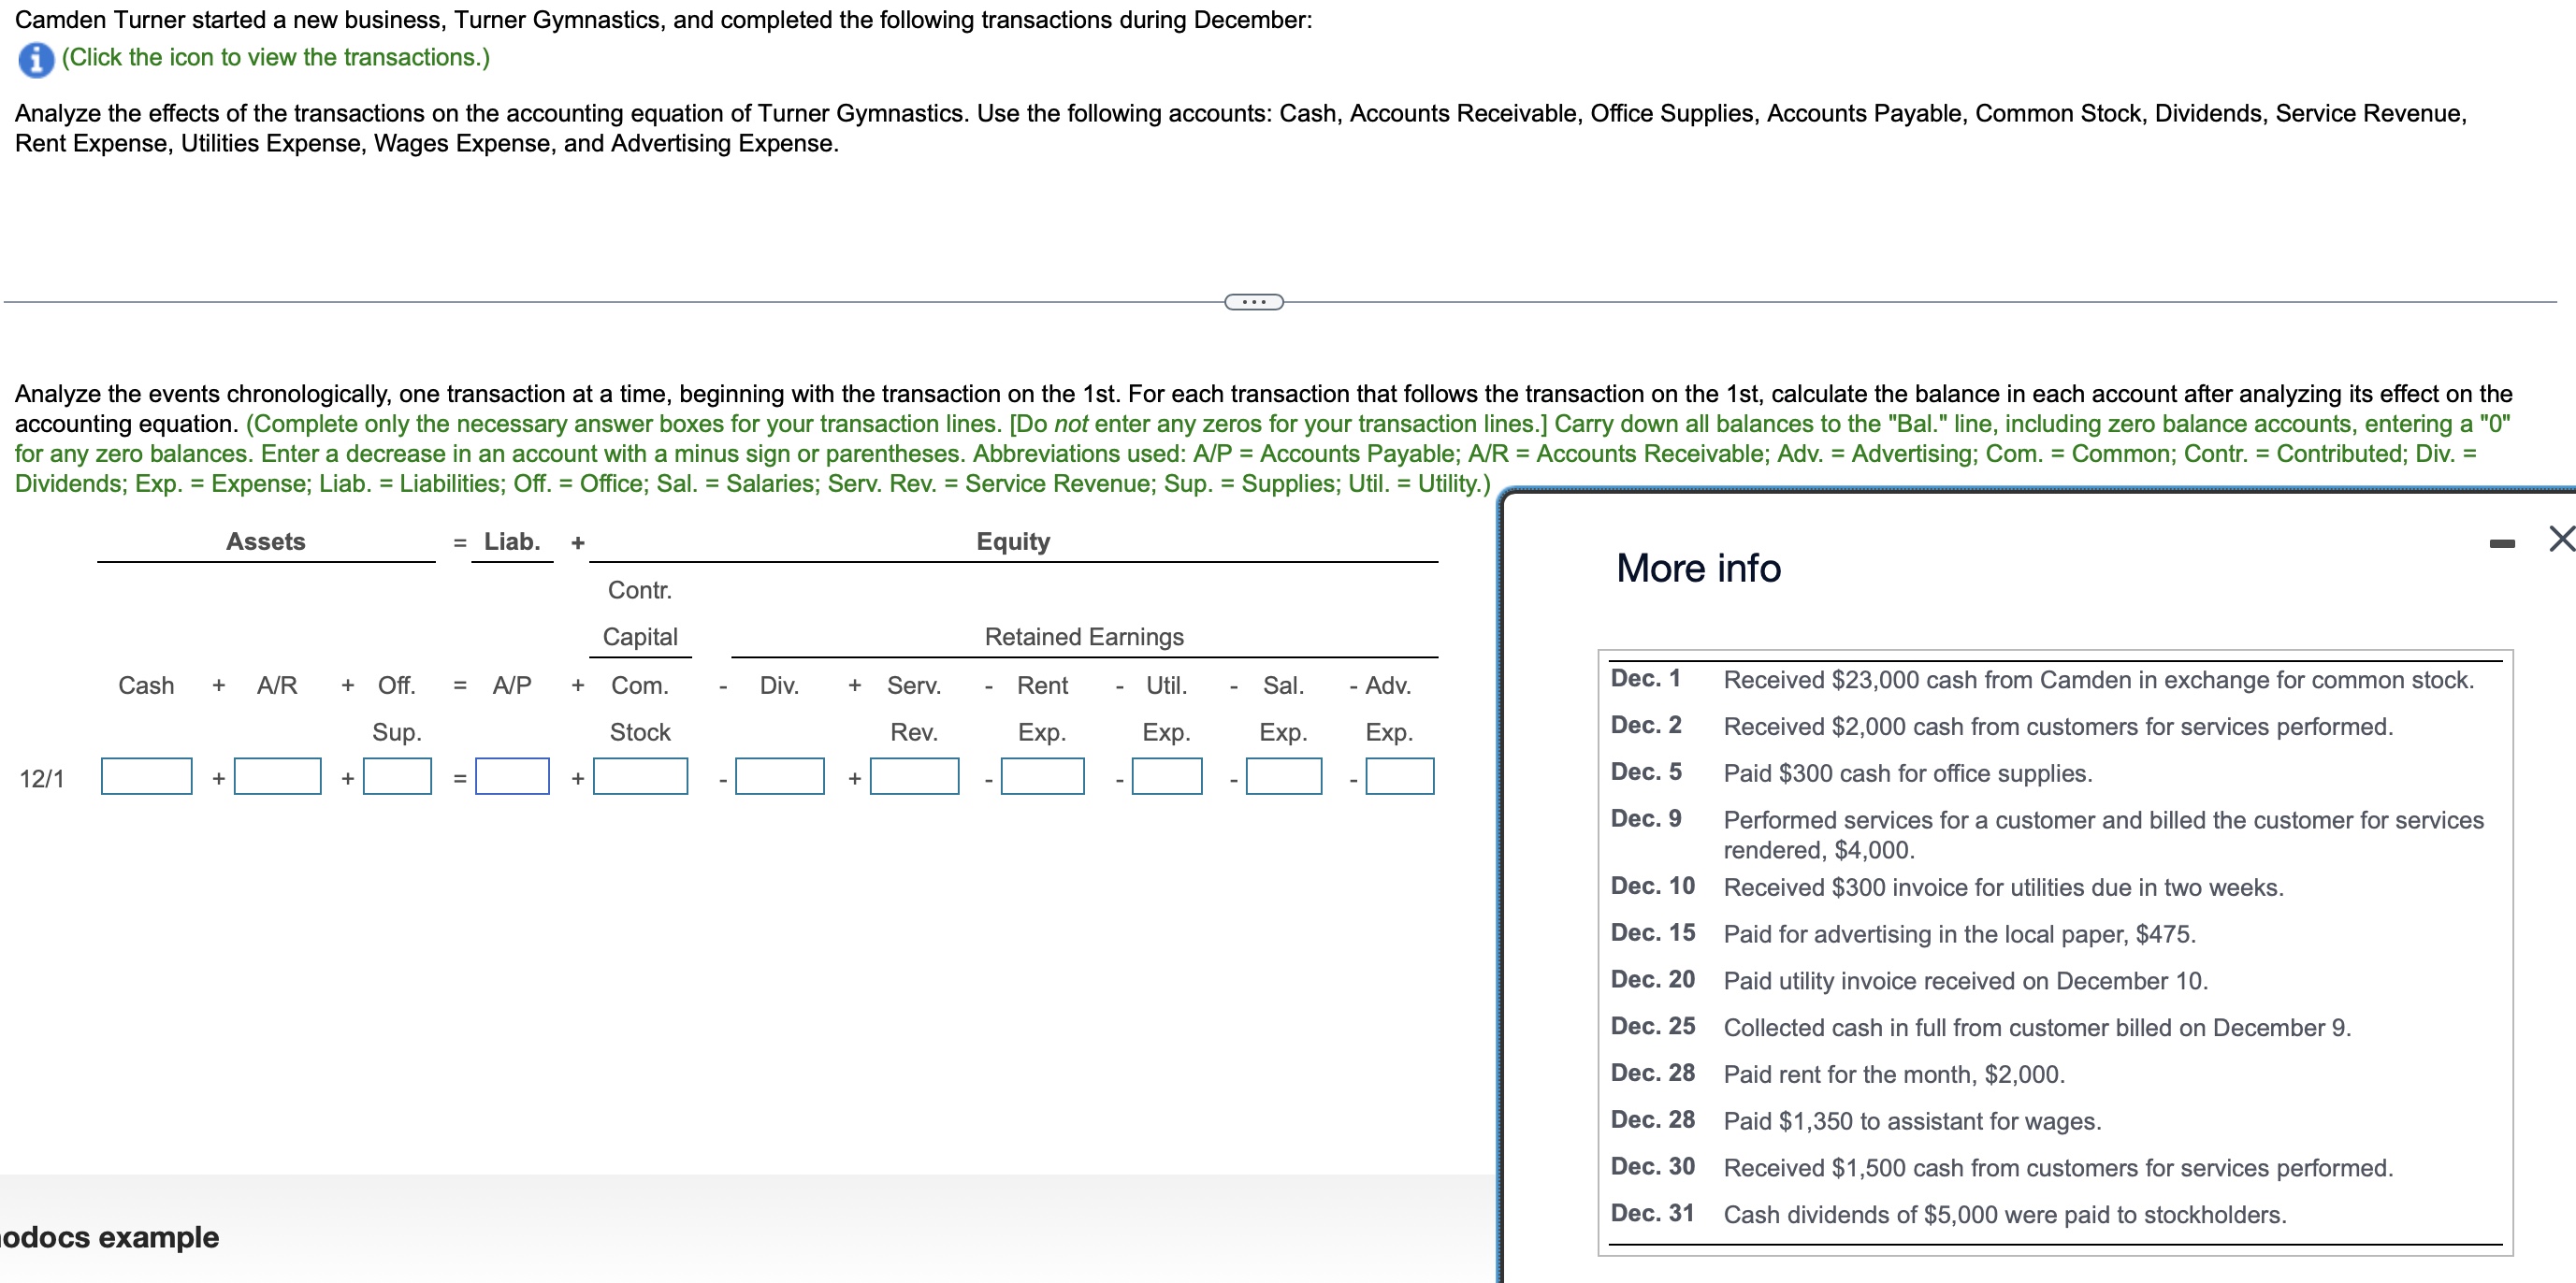Click the Cash input box for 12/1

click(146, 776)
